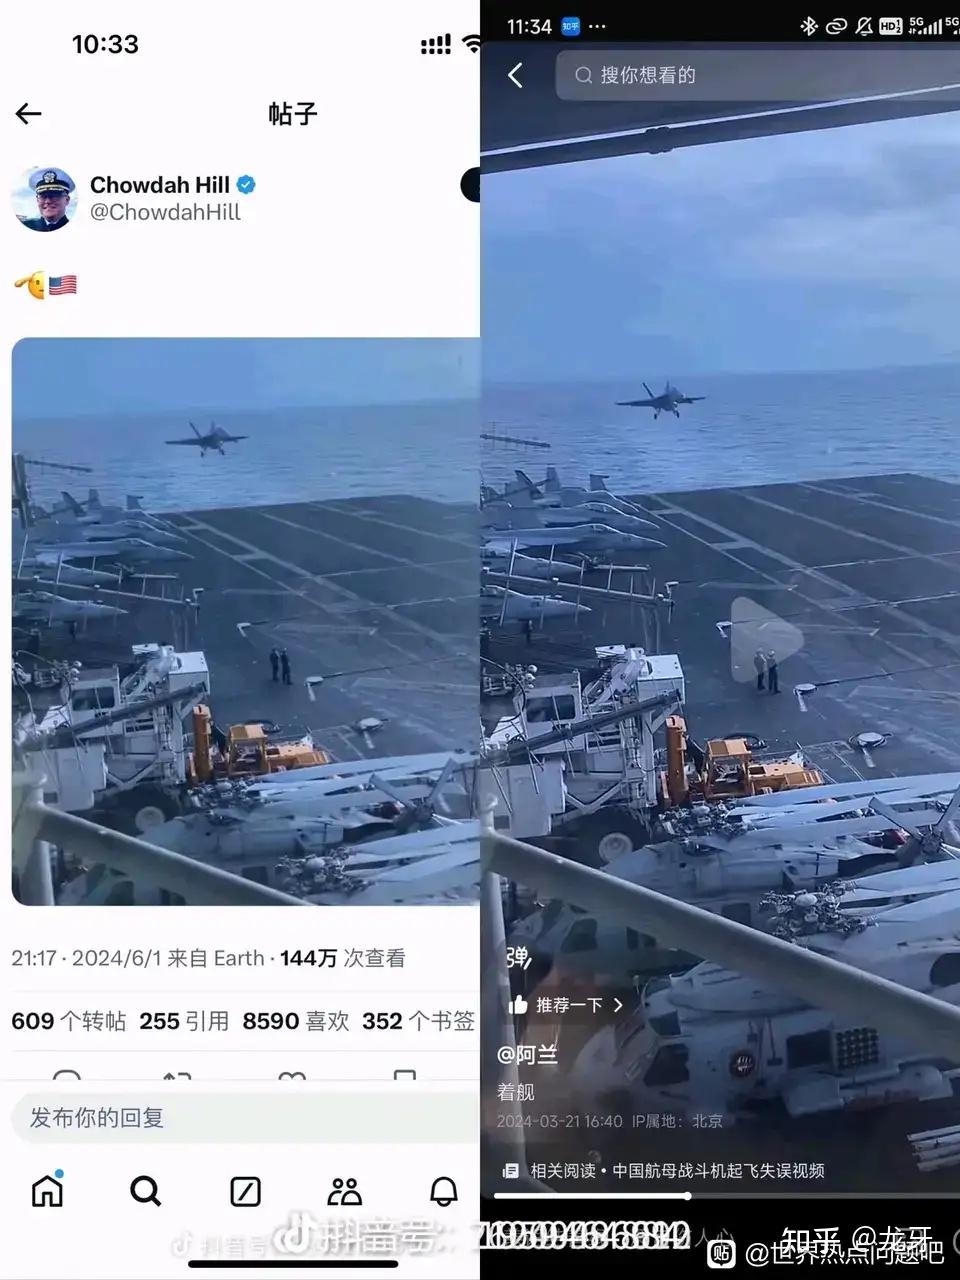Viewport: 960px width, 1280px height.
Task: Open the @ChowdahHill handle
Action: [166, 212]
